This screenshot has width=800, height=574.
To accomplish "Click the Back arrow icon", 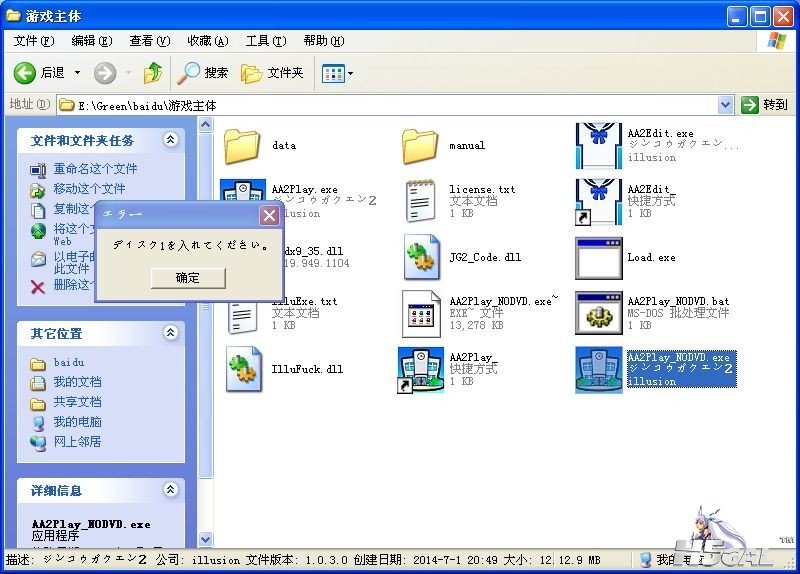I will (24, 73).
